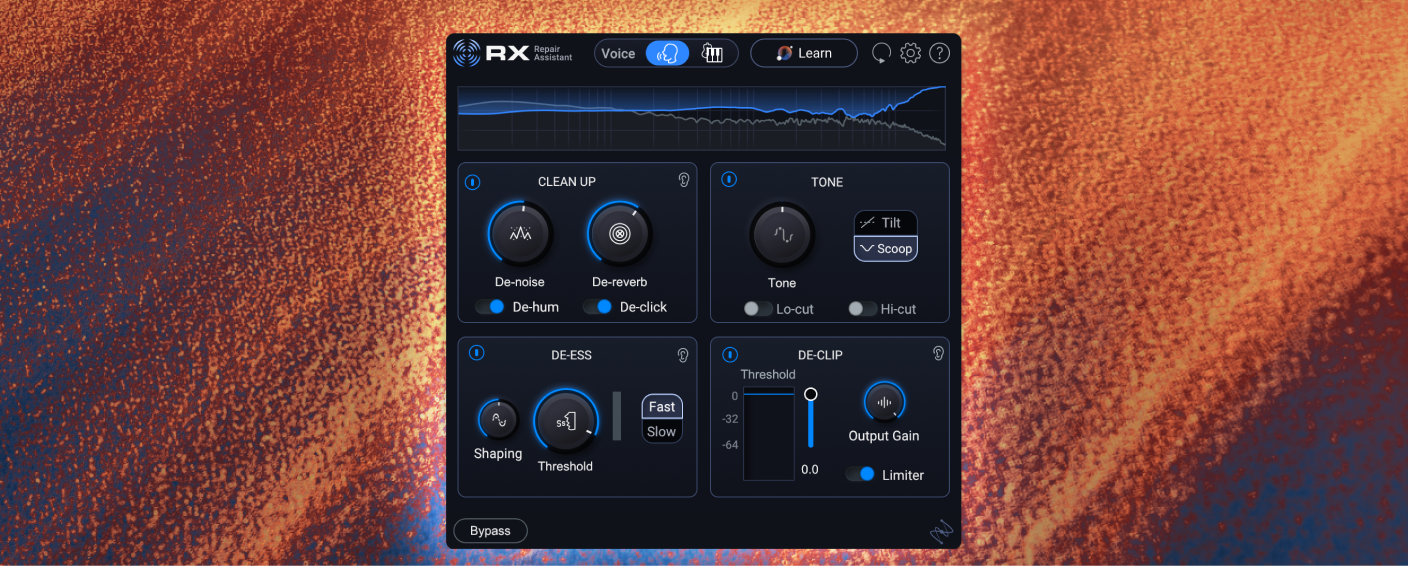Toggle the Tone module power button
This screenshot has width=1408, height=566.
730,179
